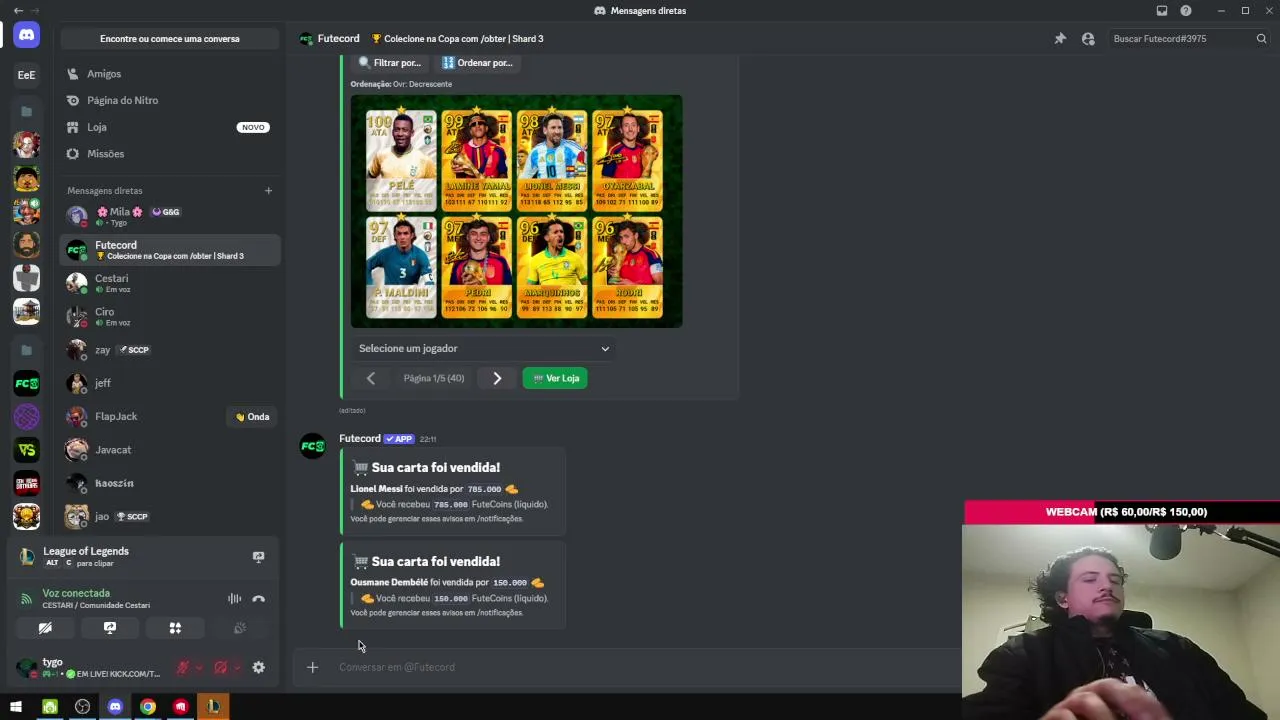Go to next page of player cards
1280x720 pixels.
click(x=497, y=378)
